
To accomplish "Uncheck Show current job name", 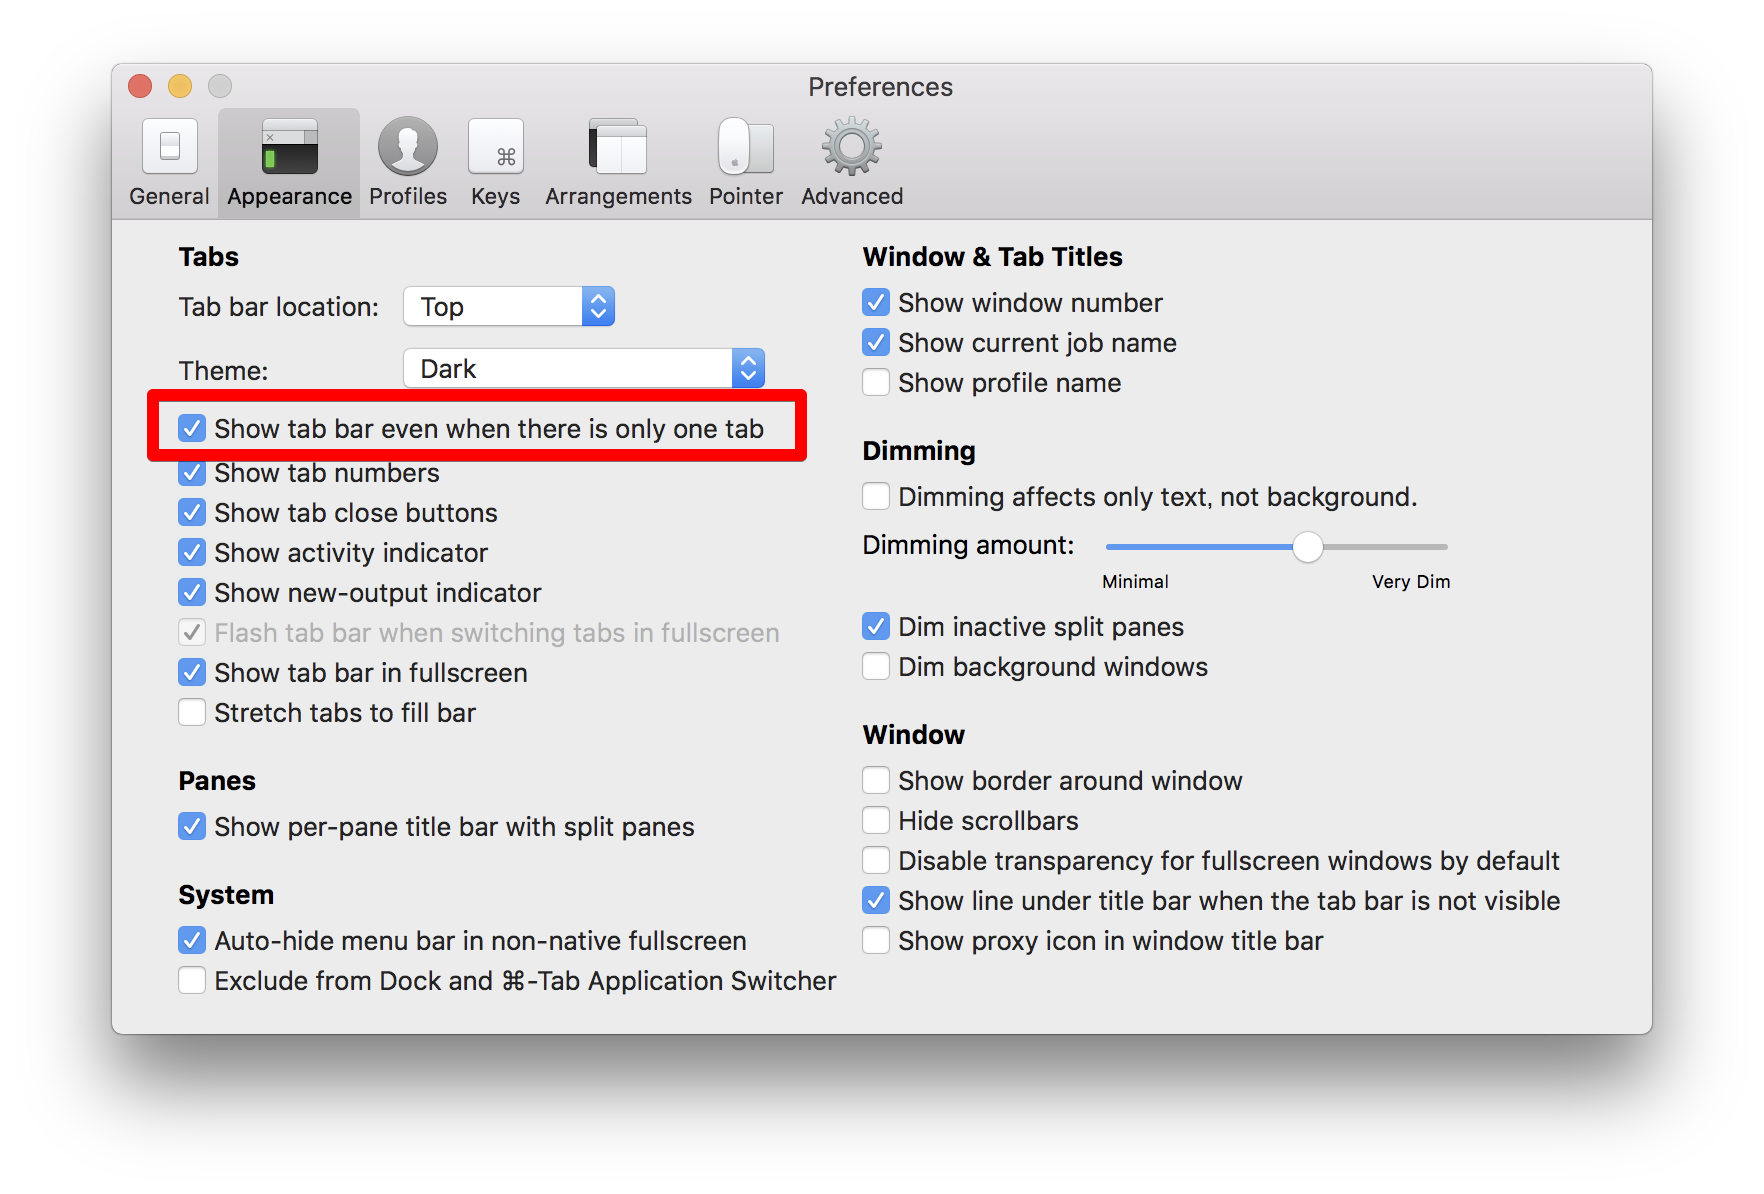I will [x=876, y=342].
